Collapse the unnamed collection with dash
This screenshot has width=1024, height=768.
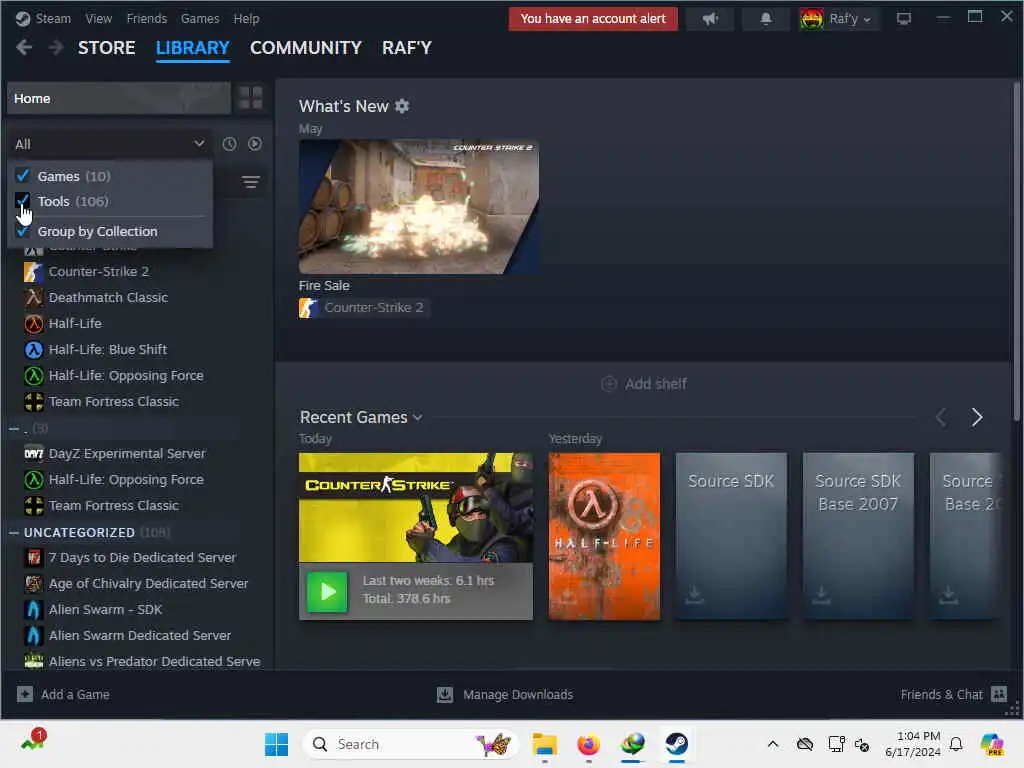click(x=14, y=428)
